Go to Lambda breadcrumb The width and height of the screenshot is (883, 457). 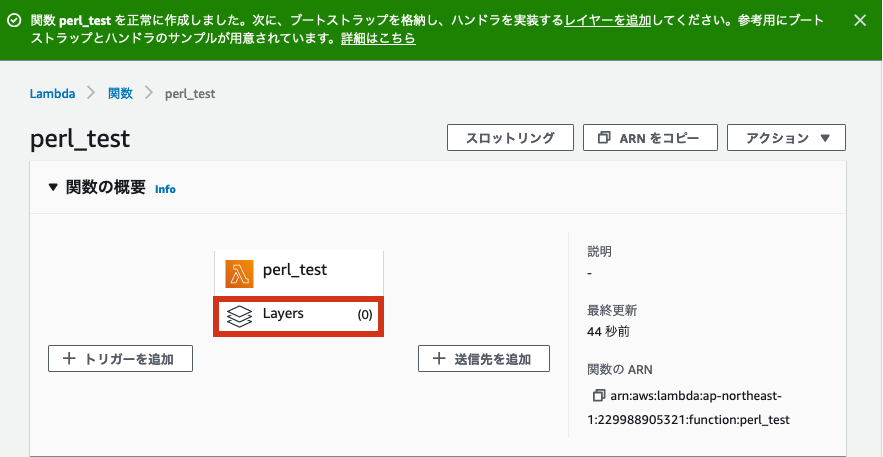[52, 93]
